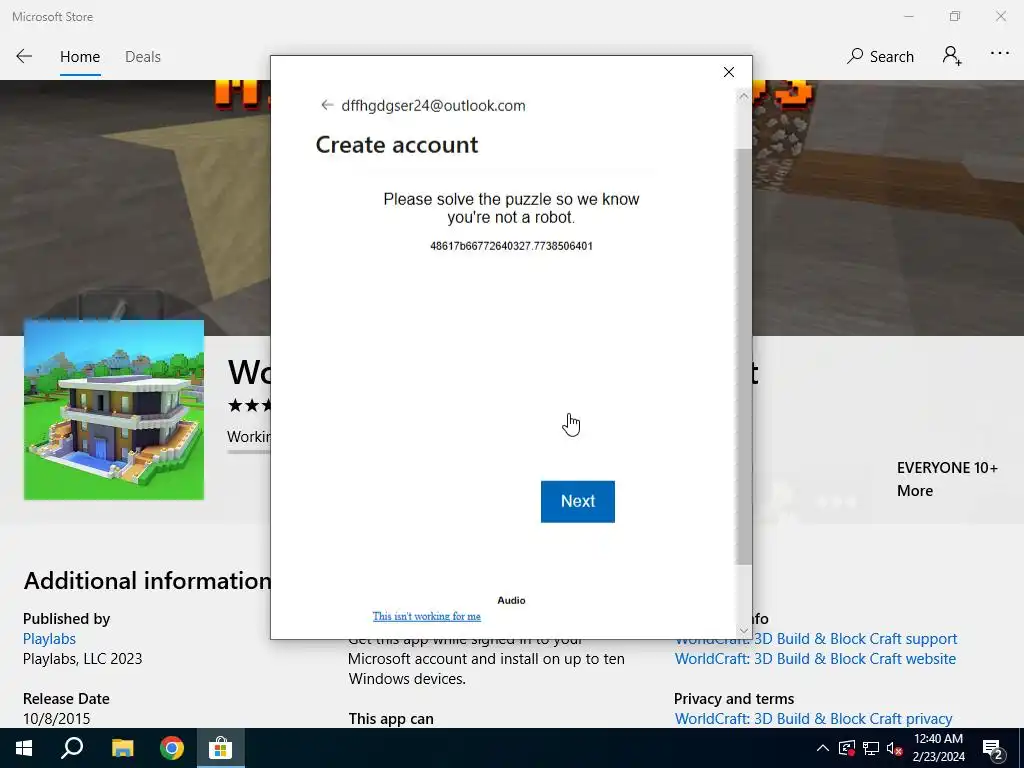Open WorldCraft website link
1024x768 pixels.
(x=815, y=658)
